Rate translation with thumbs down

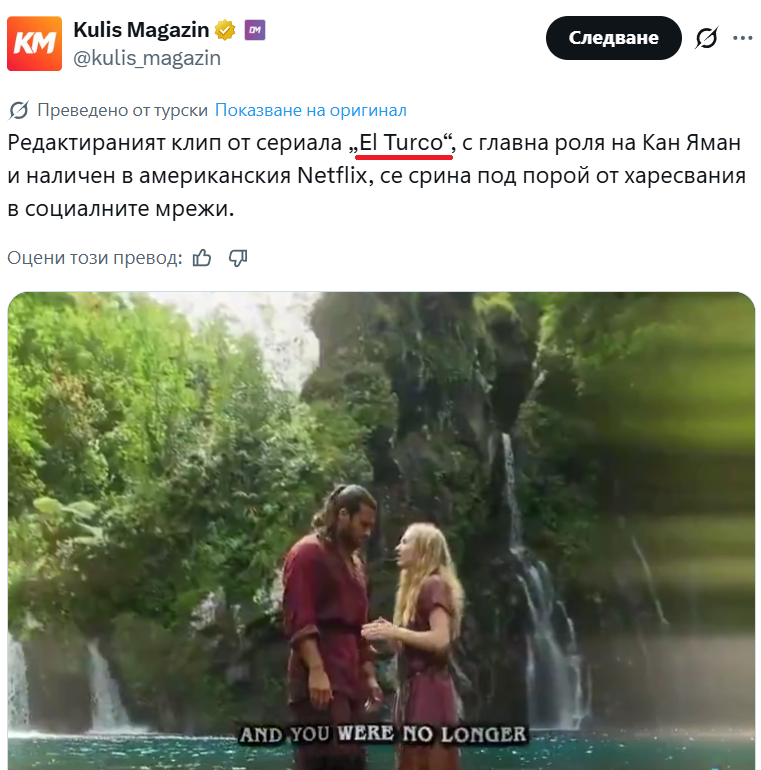(238, 258)
